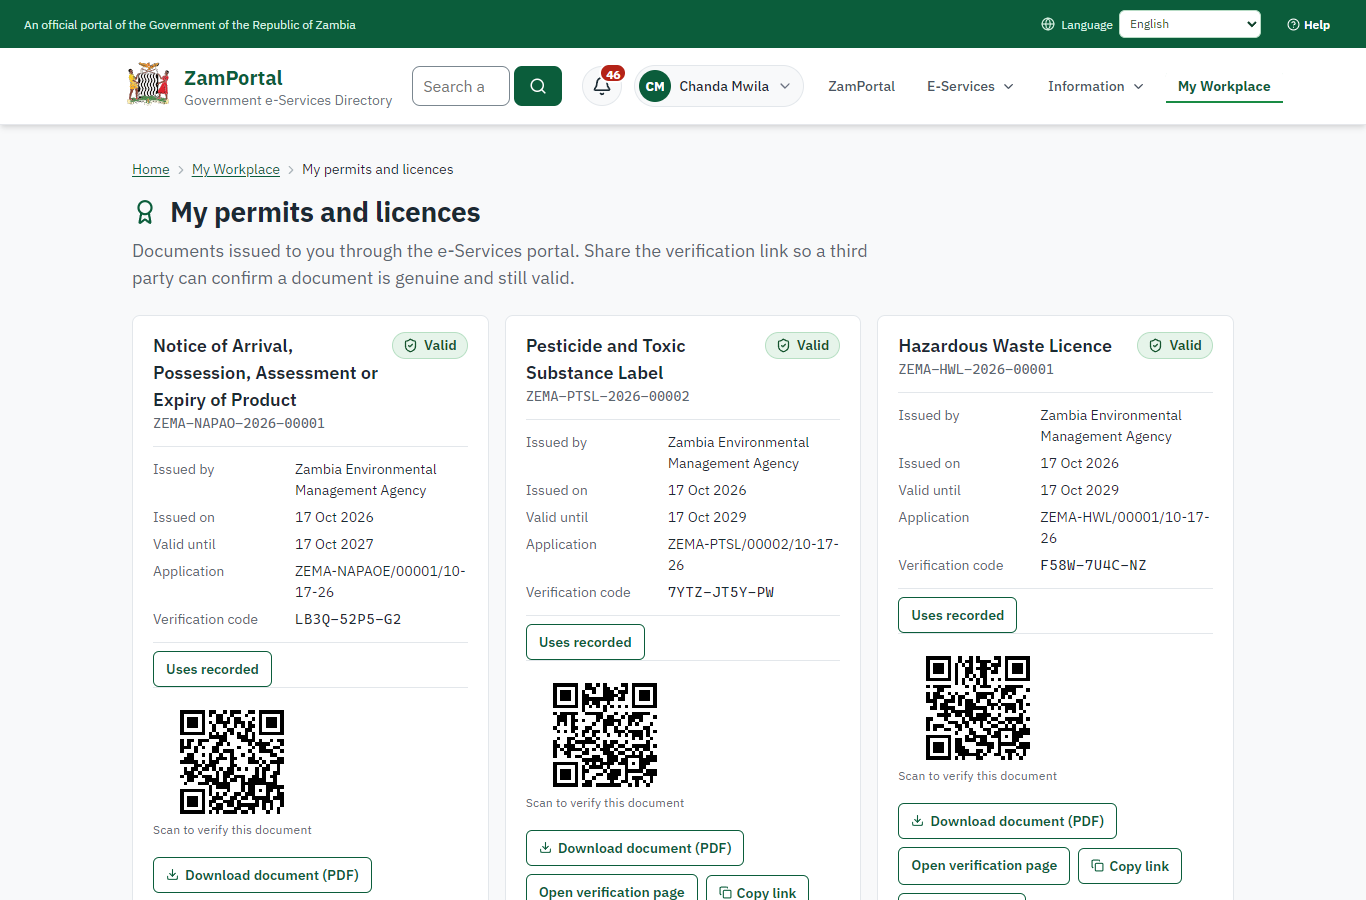Open verification page for Hazardous Waste Licence
The height and width of the screenshot is (900, 1366).
click(984, 866)
